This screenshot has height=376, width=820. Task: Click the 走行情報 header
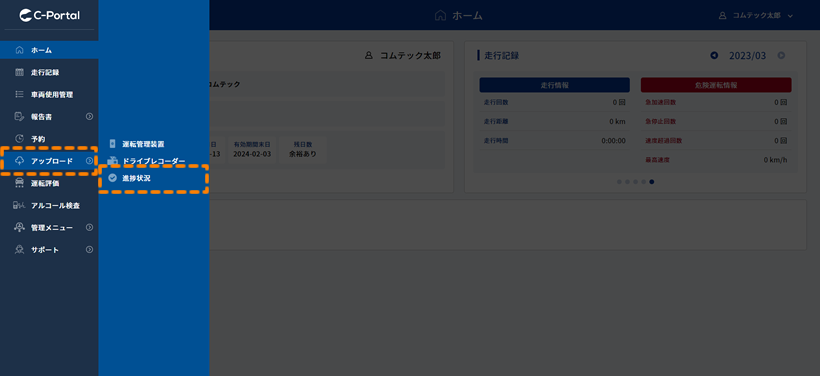(554, 85)
